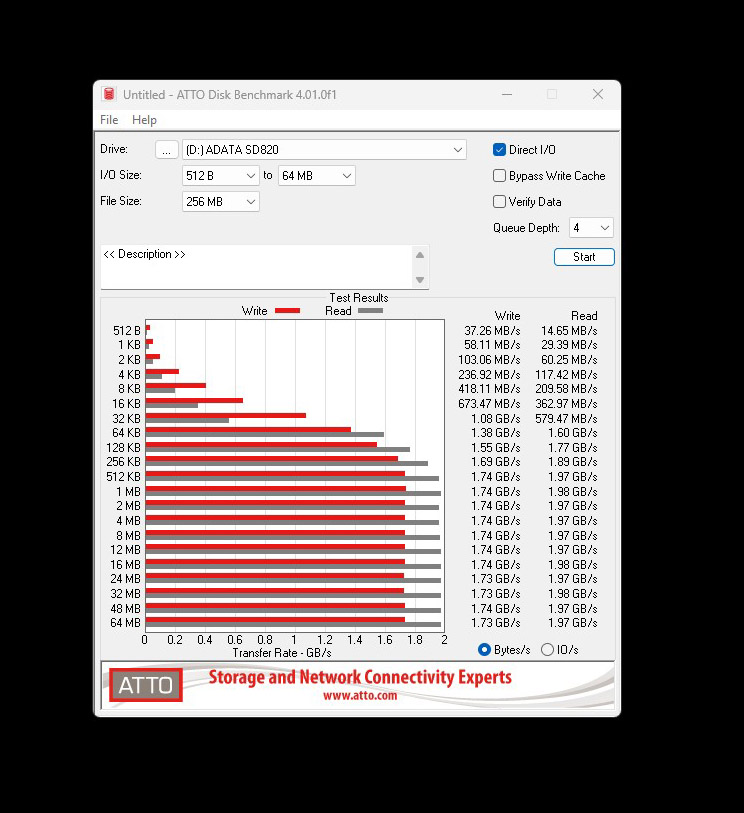
Task: Click description box down arrow
Action: 420,280
